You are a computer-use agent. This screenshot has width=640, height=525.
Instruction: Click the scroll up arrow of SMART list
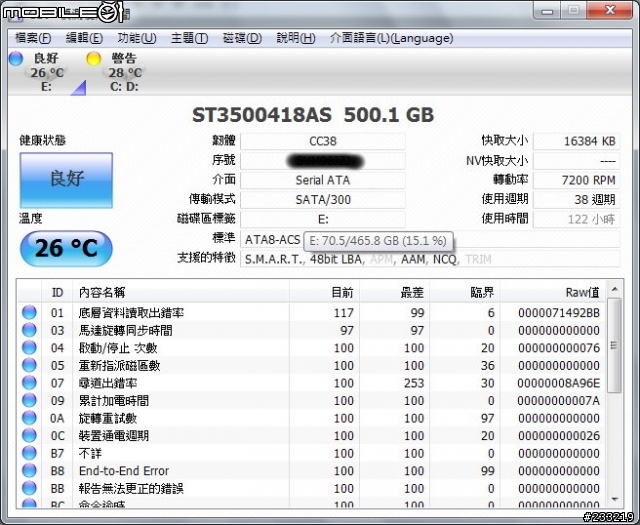pyautogui.click(x=615, y=289)
